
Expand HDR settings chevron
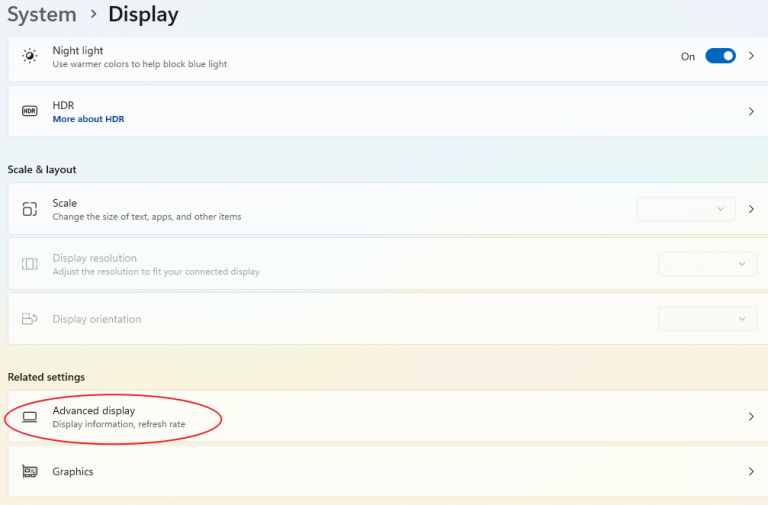click(751, 112)
